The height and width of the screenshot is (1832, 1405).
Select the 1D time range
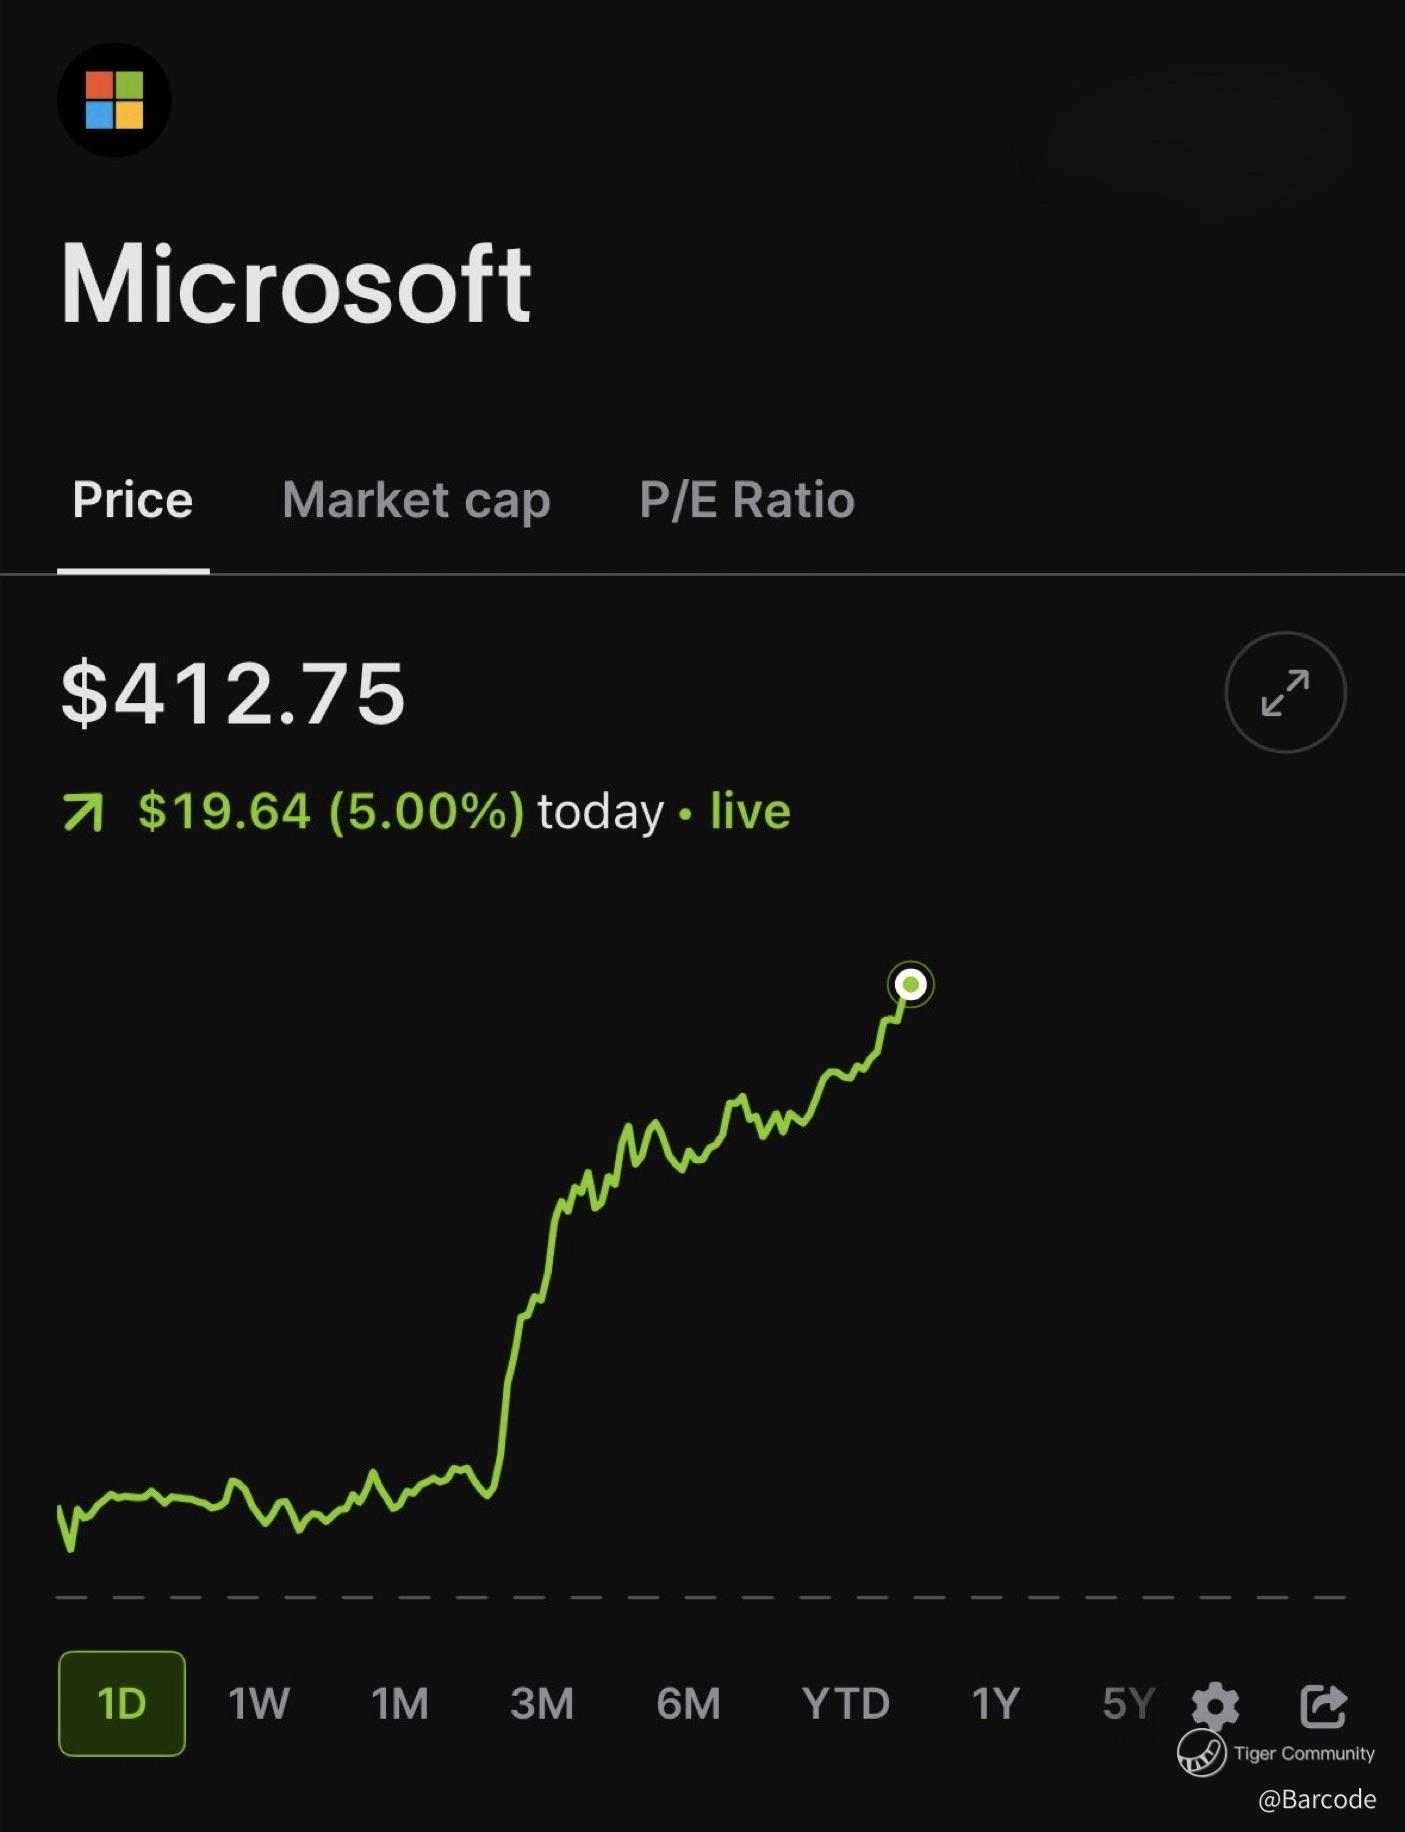122,1704
